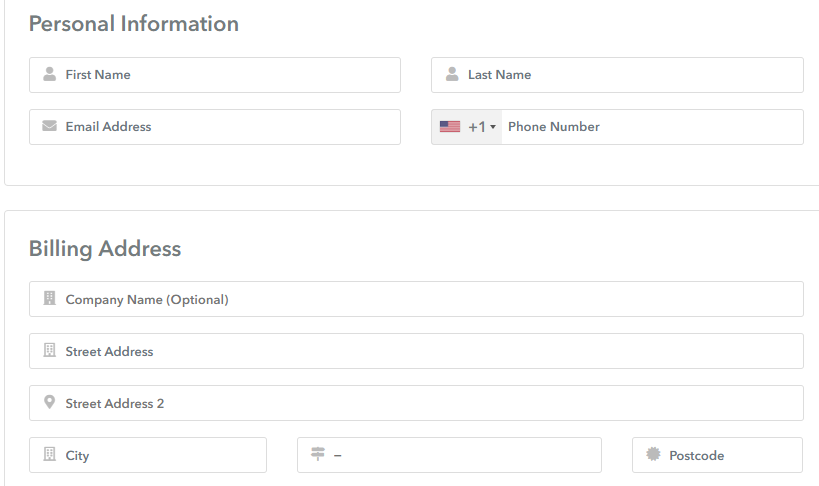
Task: Open the +1 country code dropdown
Action: point(467,127)
